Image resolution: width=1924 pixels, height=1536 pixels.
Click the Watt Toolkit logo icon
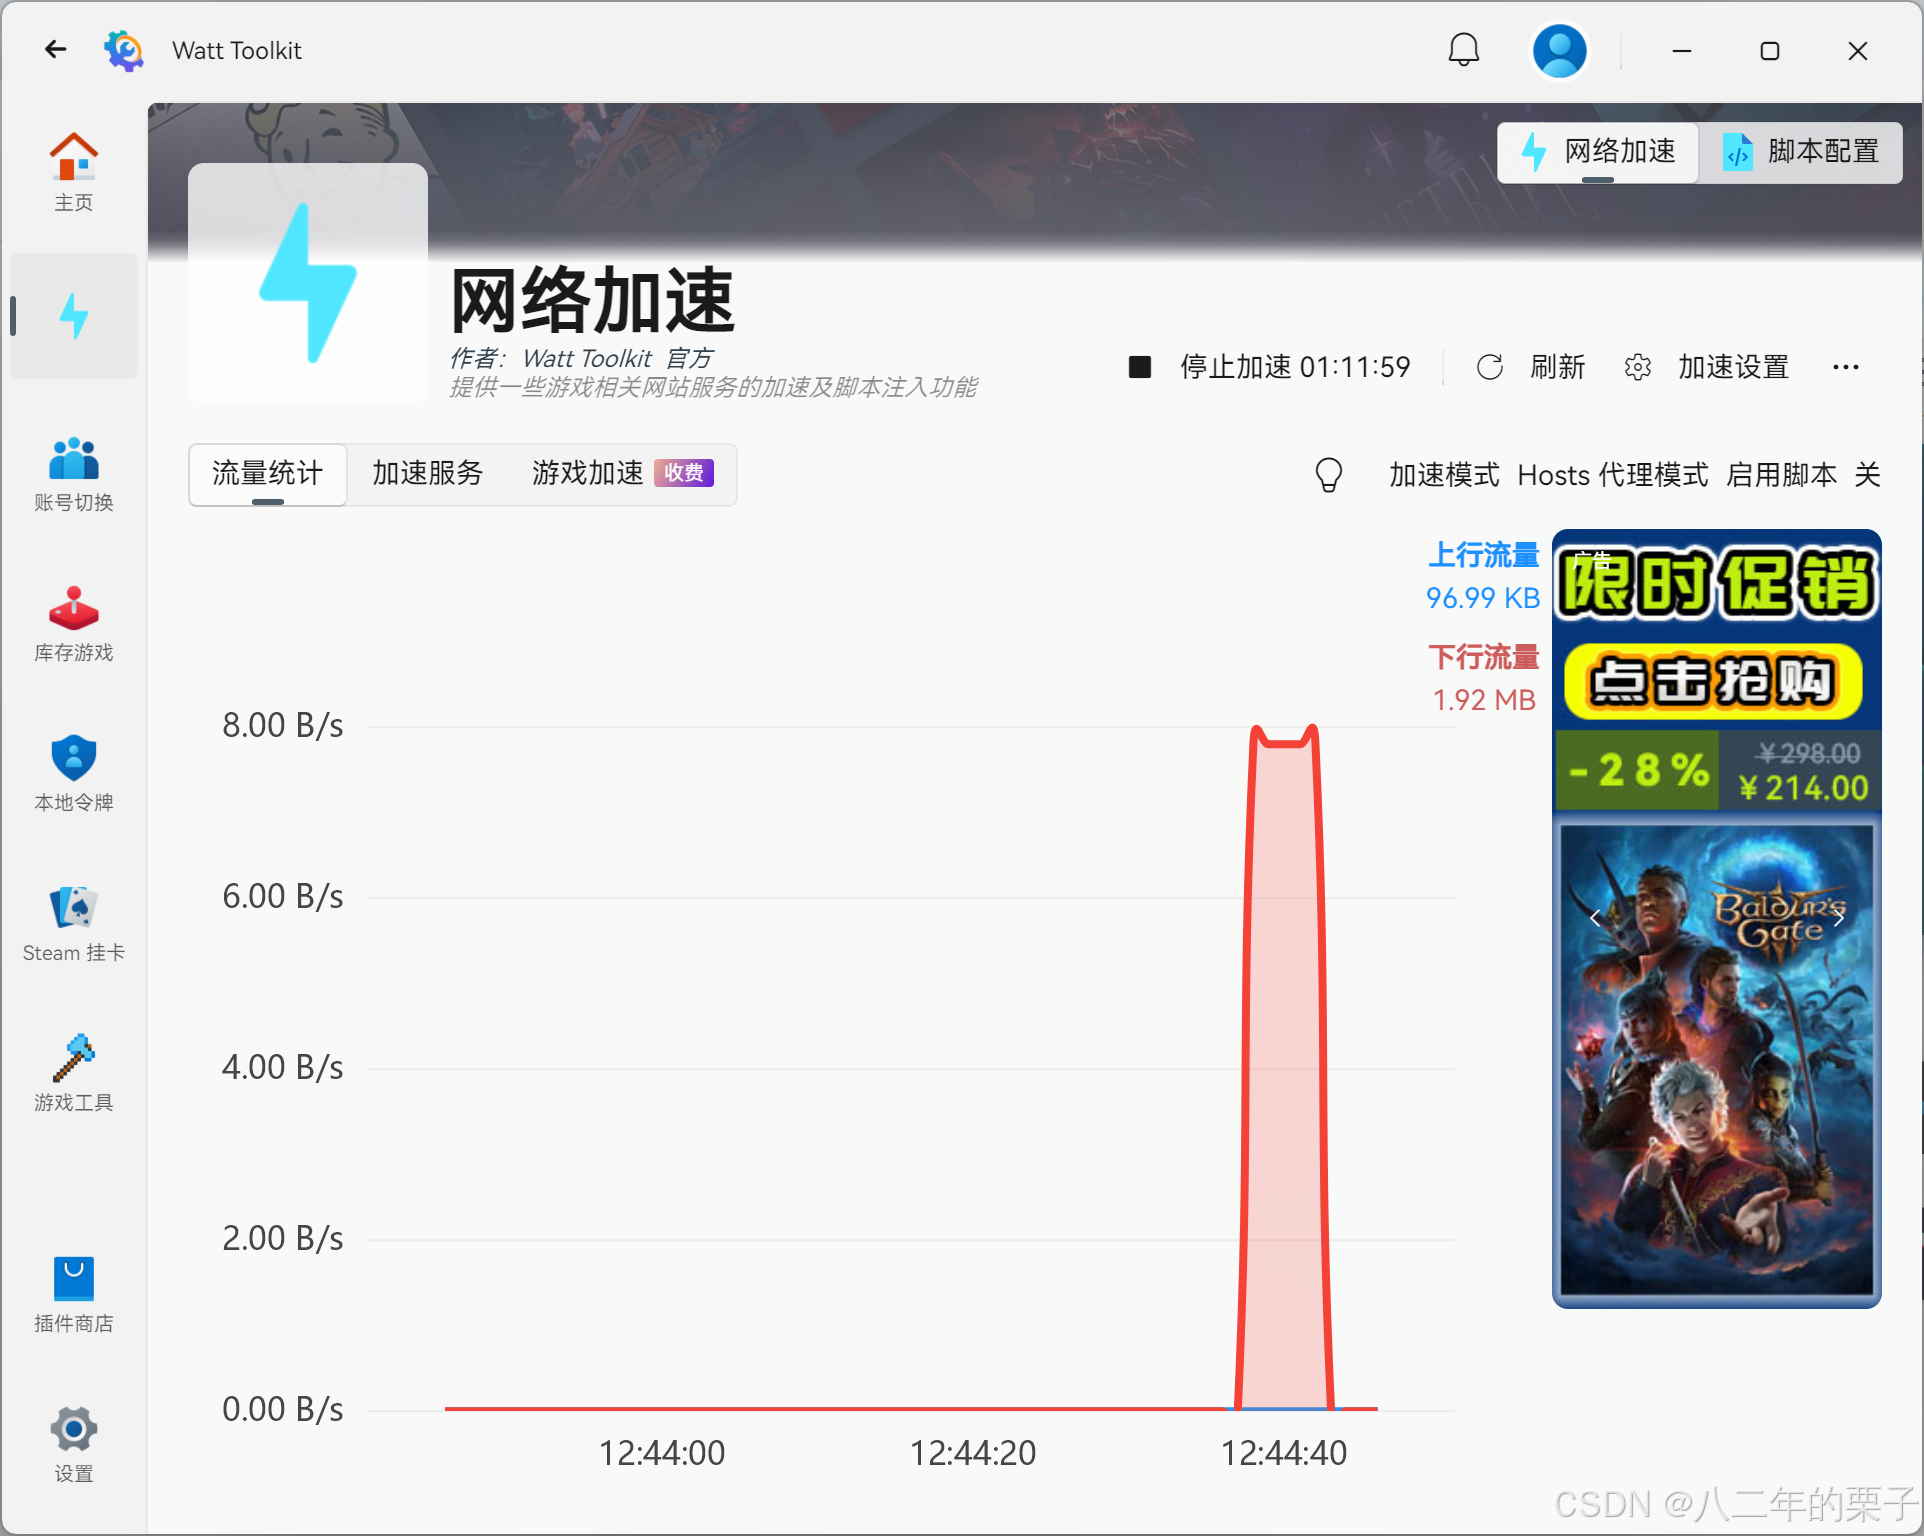(x=124, y=50)
